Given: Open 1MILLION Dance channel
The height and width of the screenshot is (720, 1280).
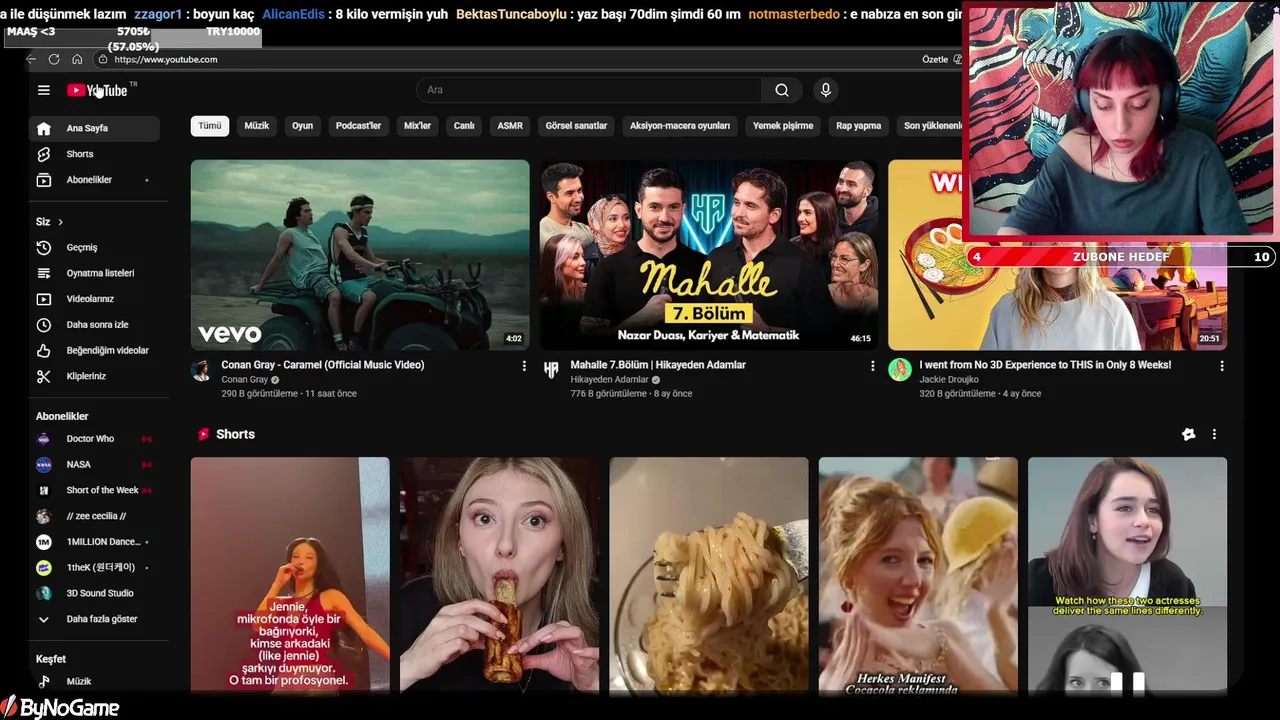Looking at the screenshot, I should (x=94, y=542).
